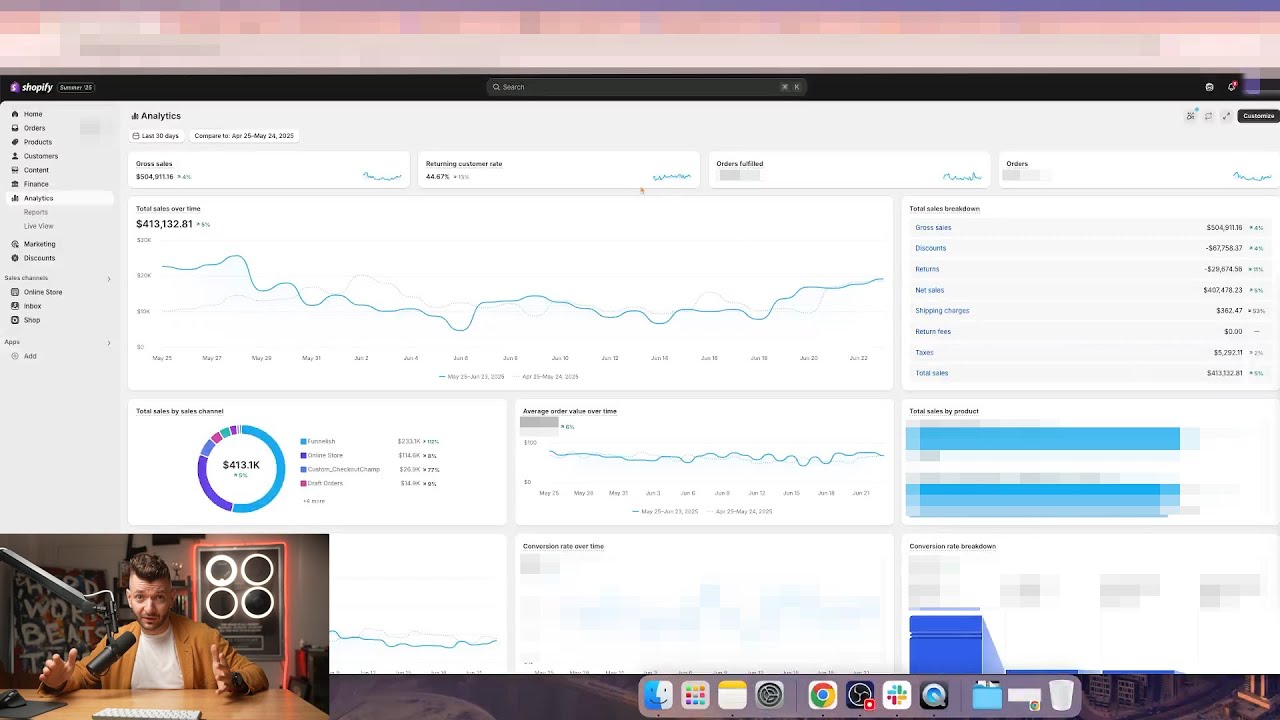This screenshot has height=720, width=1280.
Task: Click the Shopify logo in the top bar
Action: pyautogui.click(x=31, y=87)
